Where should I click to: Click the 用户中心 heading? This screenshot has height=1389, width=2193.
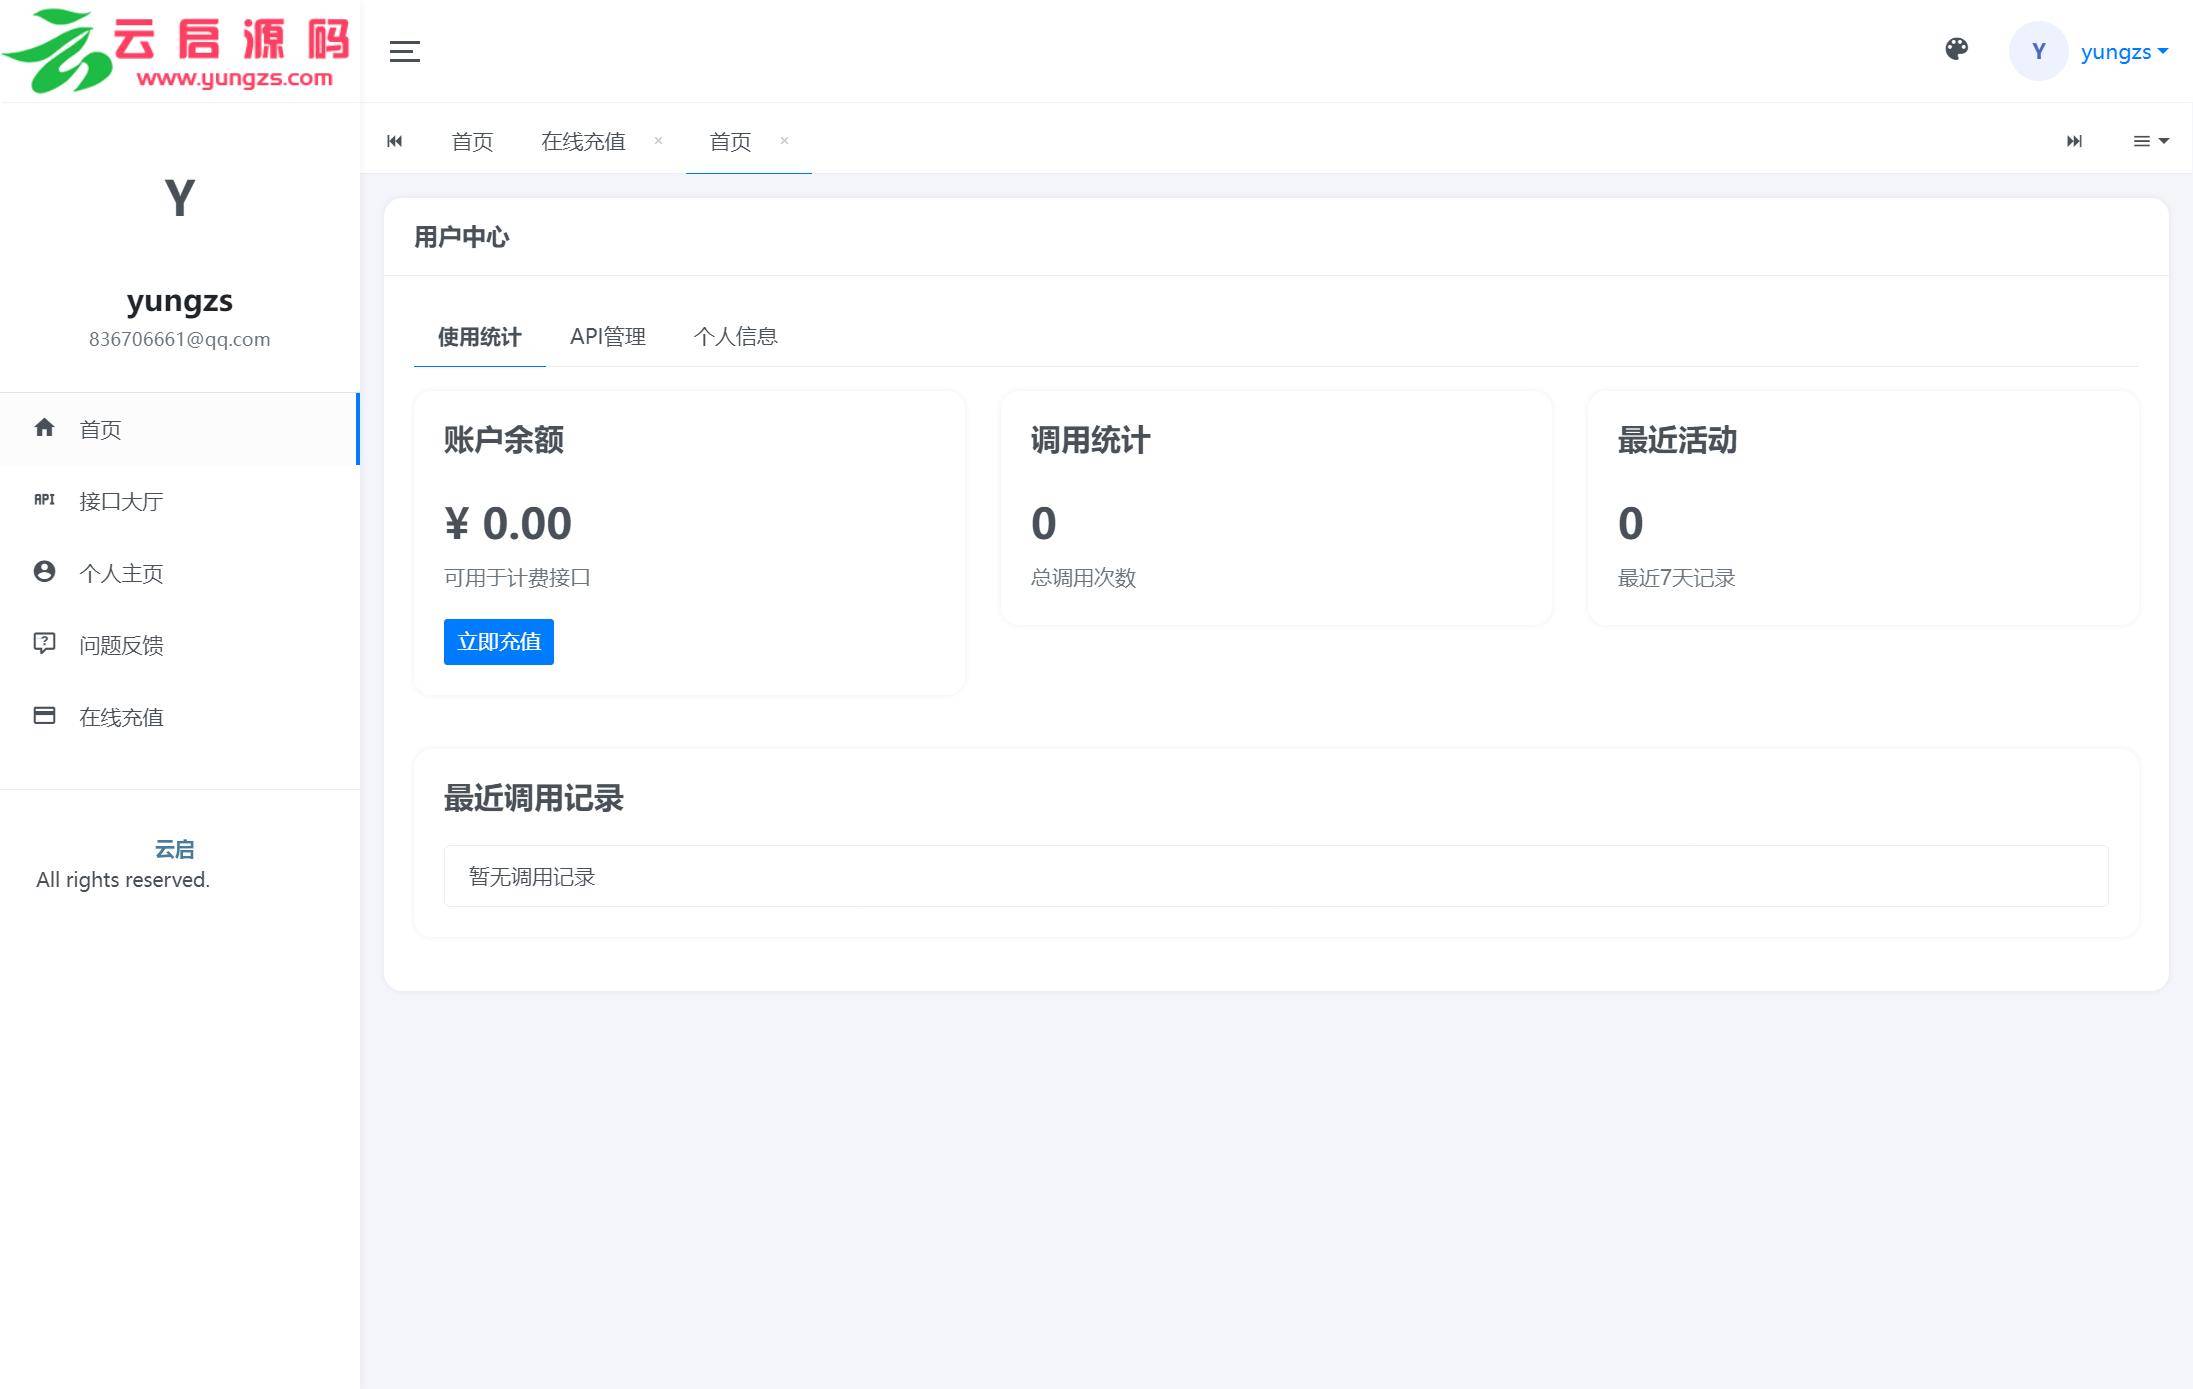click(x=462, y=237)
